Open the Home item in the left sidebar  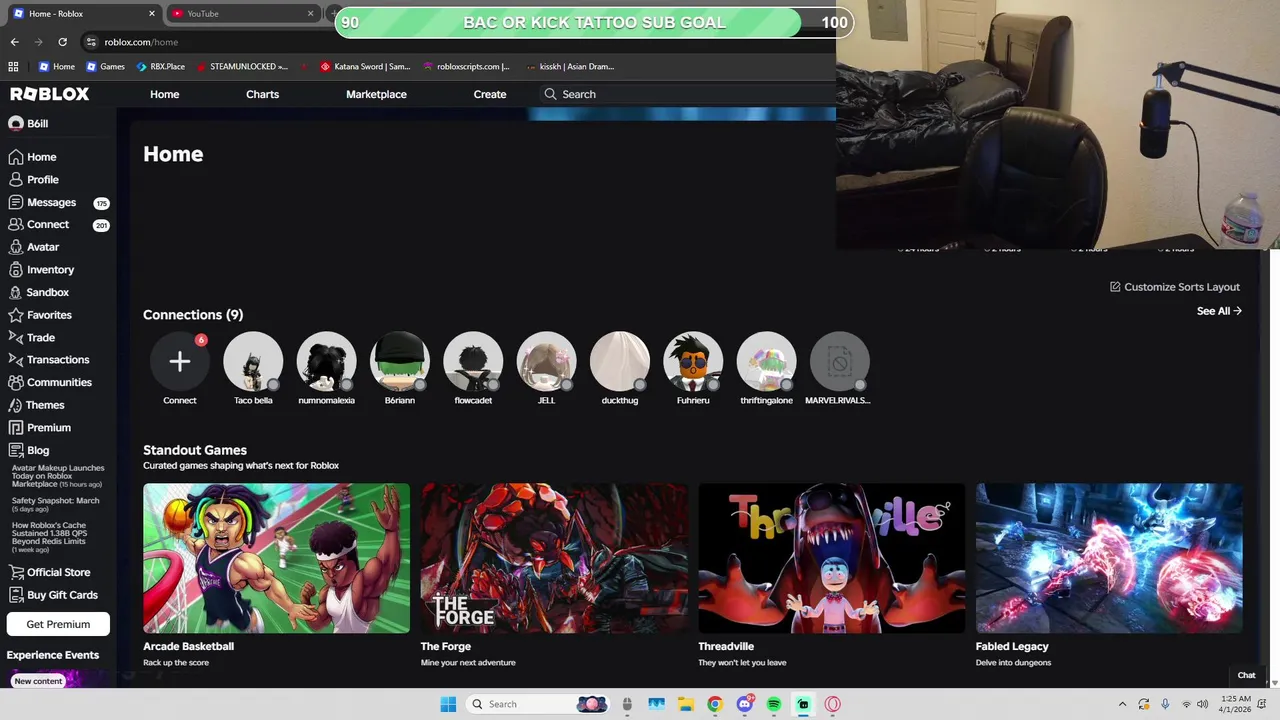coord(32,157)
